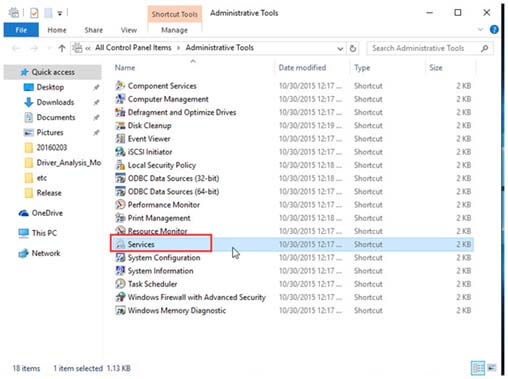Click the System Information icon
Image resolution: width=508 pixels, height=379 pixels.
point(120,271)
